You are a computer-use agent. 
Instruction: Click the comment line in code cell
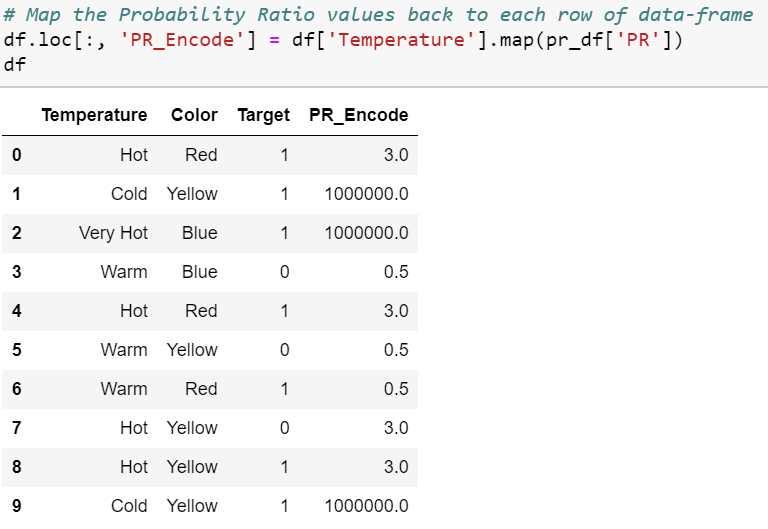click(x=378, y=15)
